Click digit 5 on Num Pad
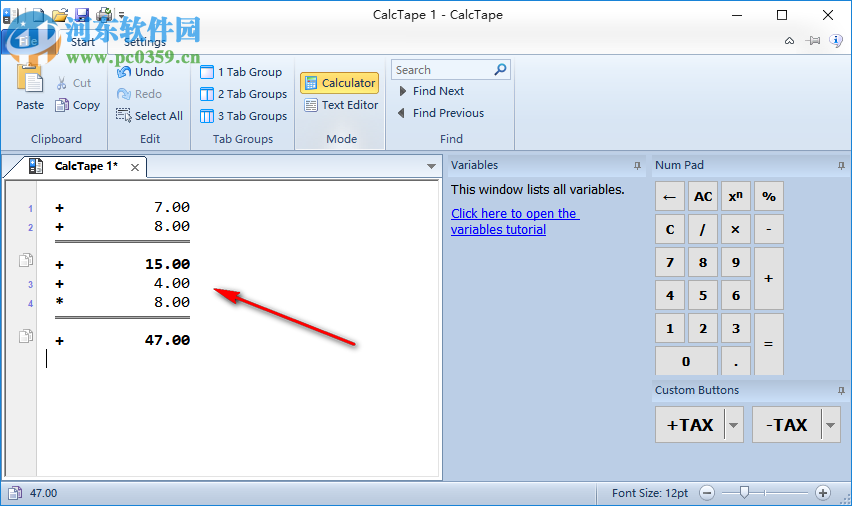This screenshot has height=506, width=852. click(x=703, y=295)
